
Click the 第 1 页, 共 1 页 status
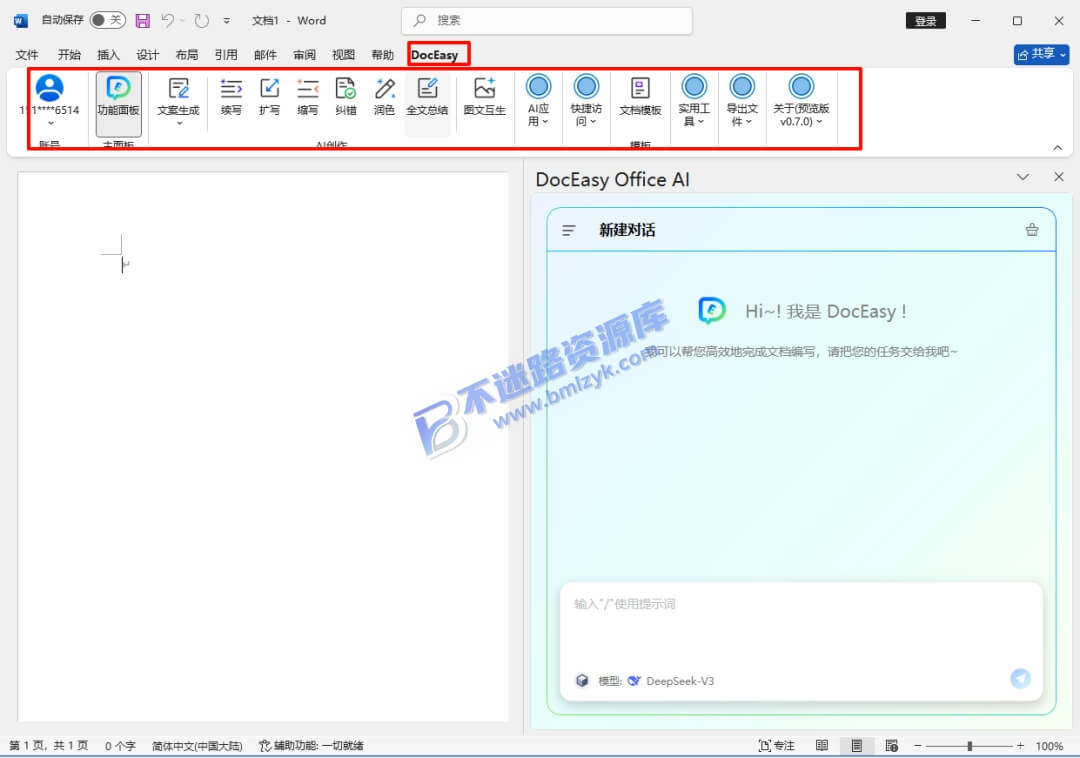(x=48, y=746)
